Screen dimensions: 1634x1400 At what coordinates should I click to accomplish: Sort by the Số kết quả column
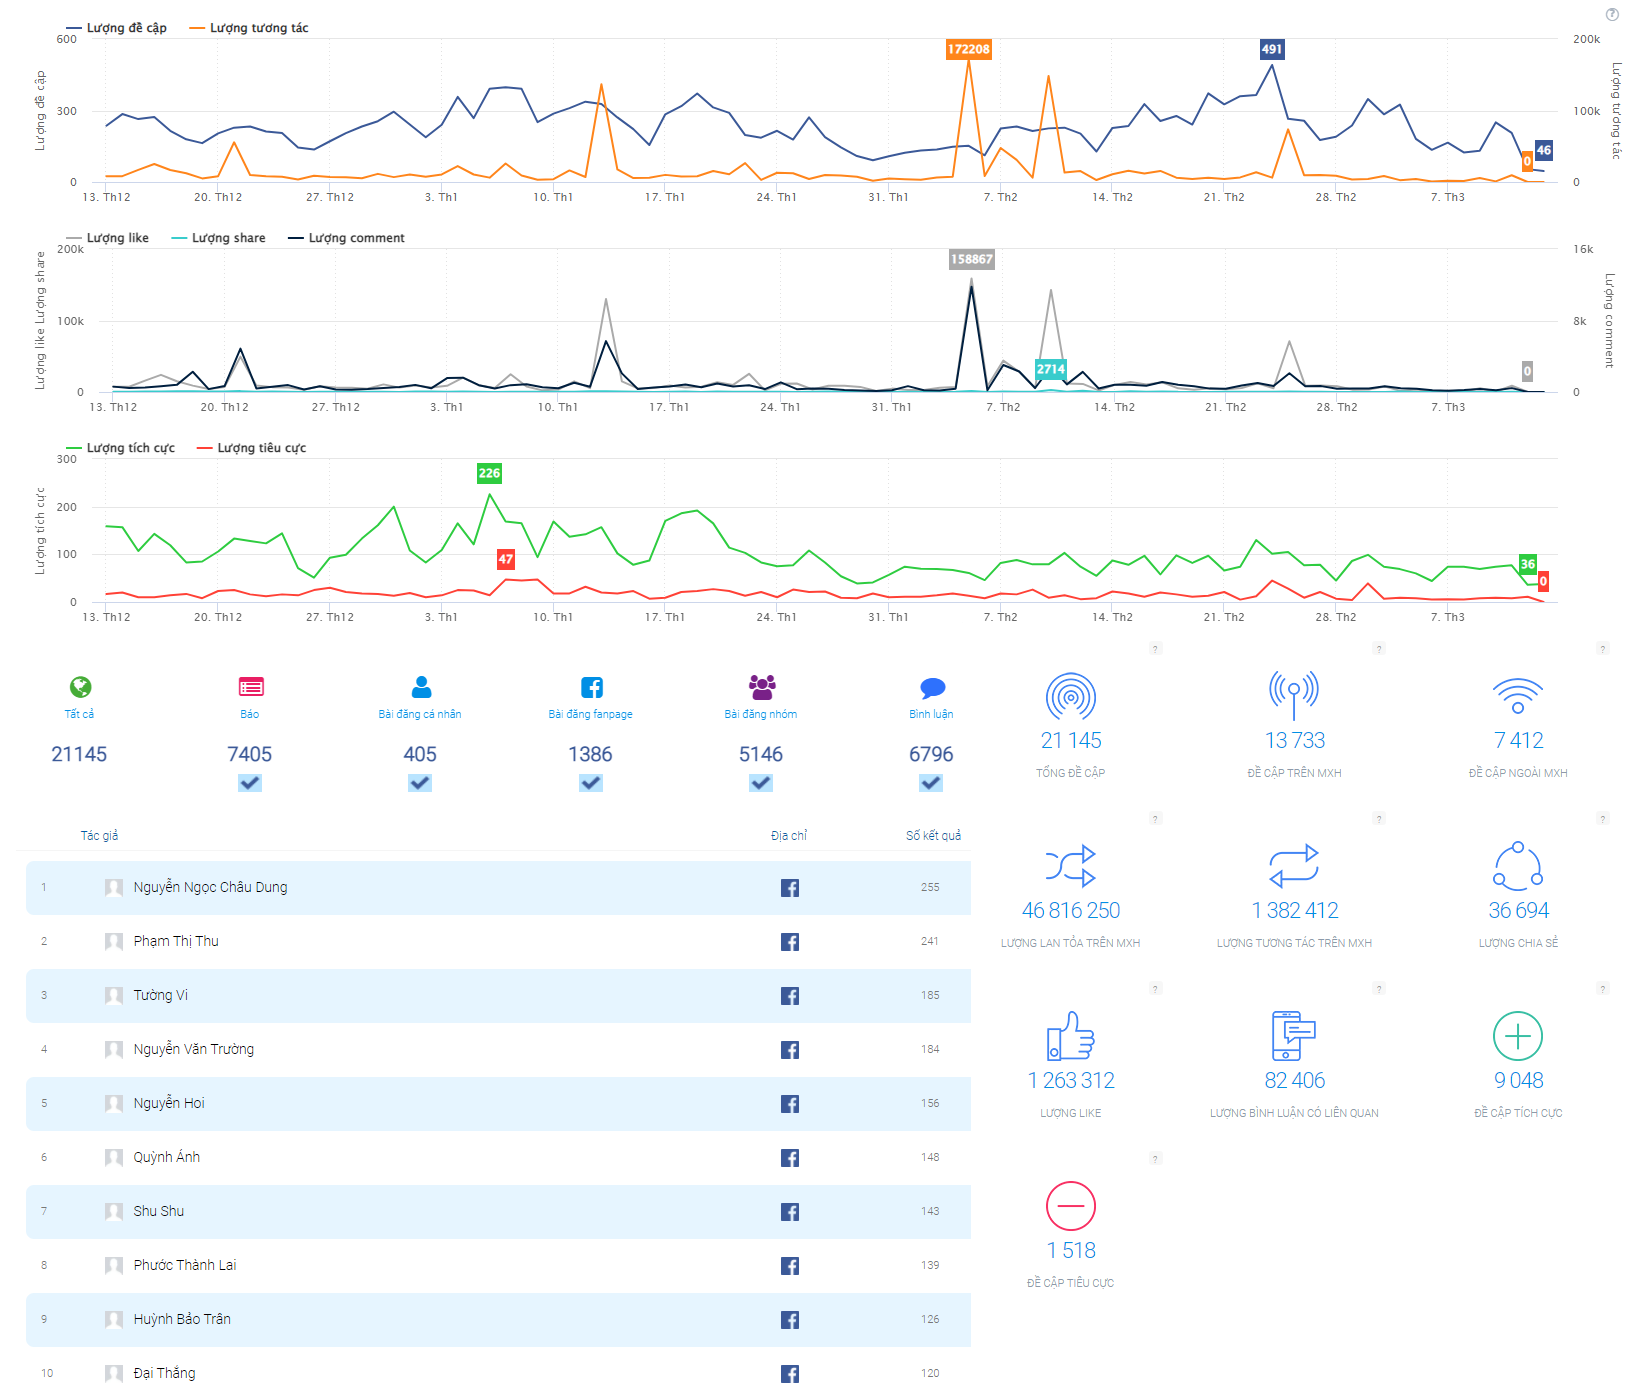(933, 836)
